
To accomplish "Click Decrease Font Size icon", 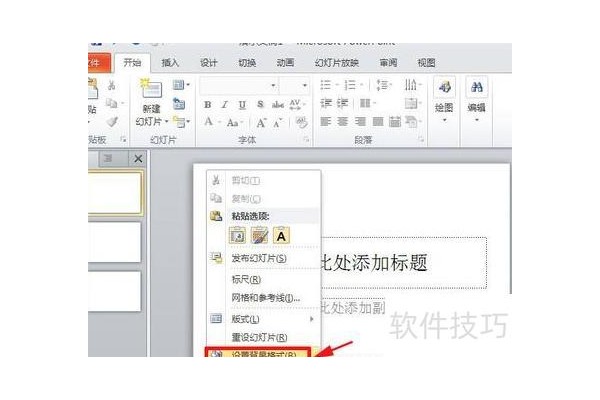I will pos(278,123).
